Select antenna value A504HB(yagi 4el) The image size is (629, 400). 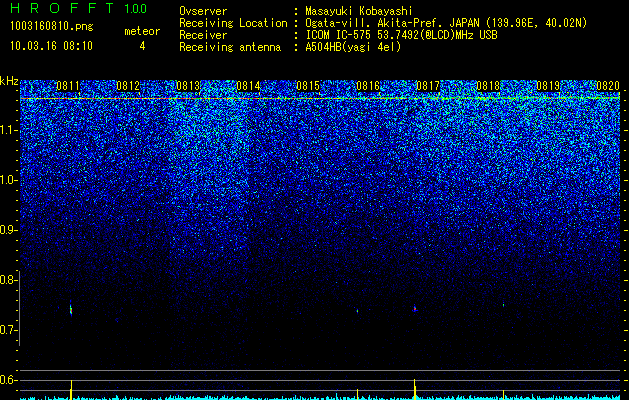point(353,47)
